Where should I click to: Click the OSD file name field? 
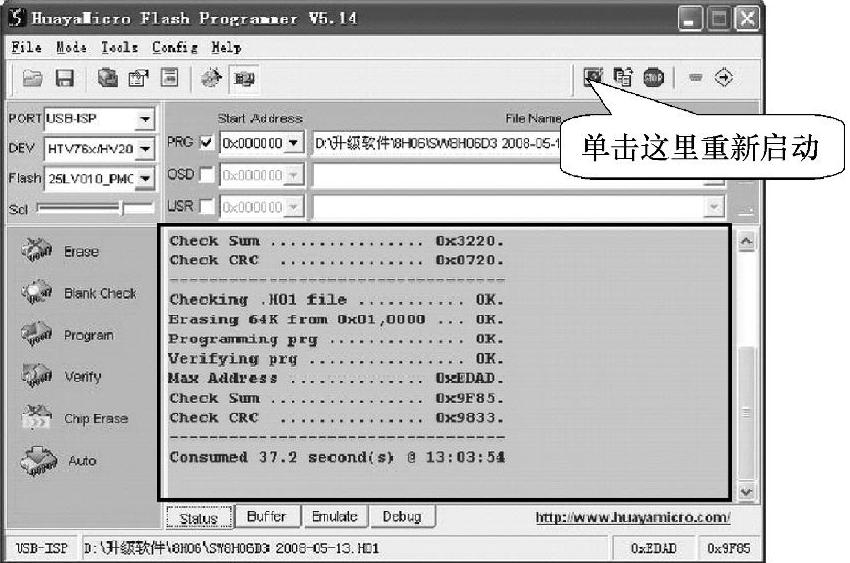[518, 175]
